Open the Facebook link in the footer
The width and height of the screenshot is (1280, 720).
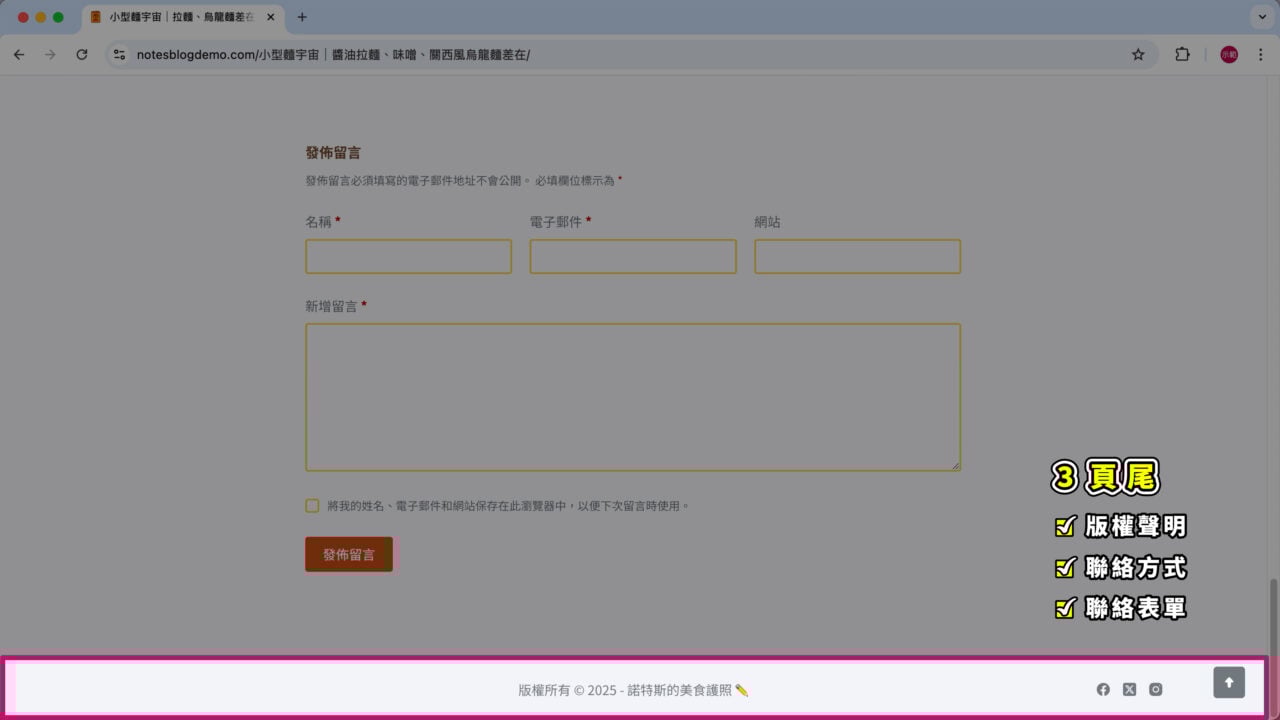click(x=1103, y=689)
